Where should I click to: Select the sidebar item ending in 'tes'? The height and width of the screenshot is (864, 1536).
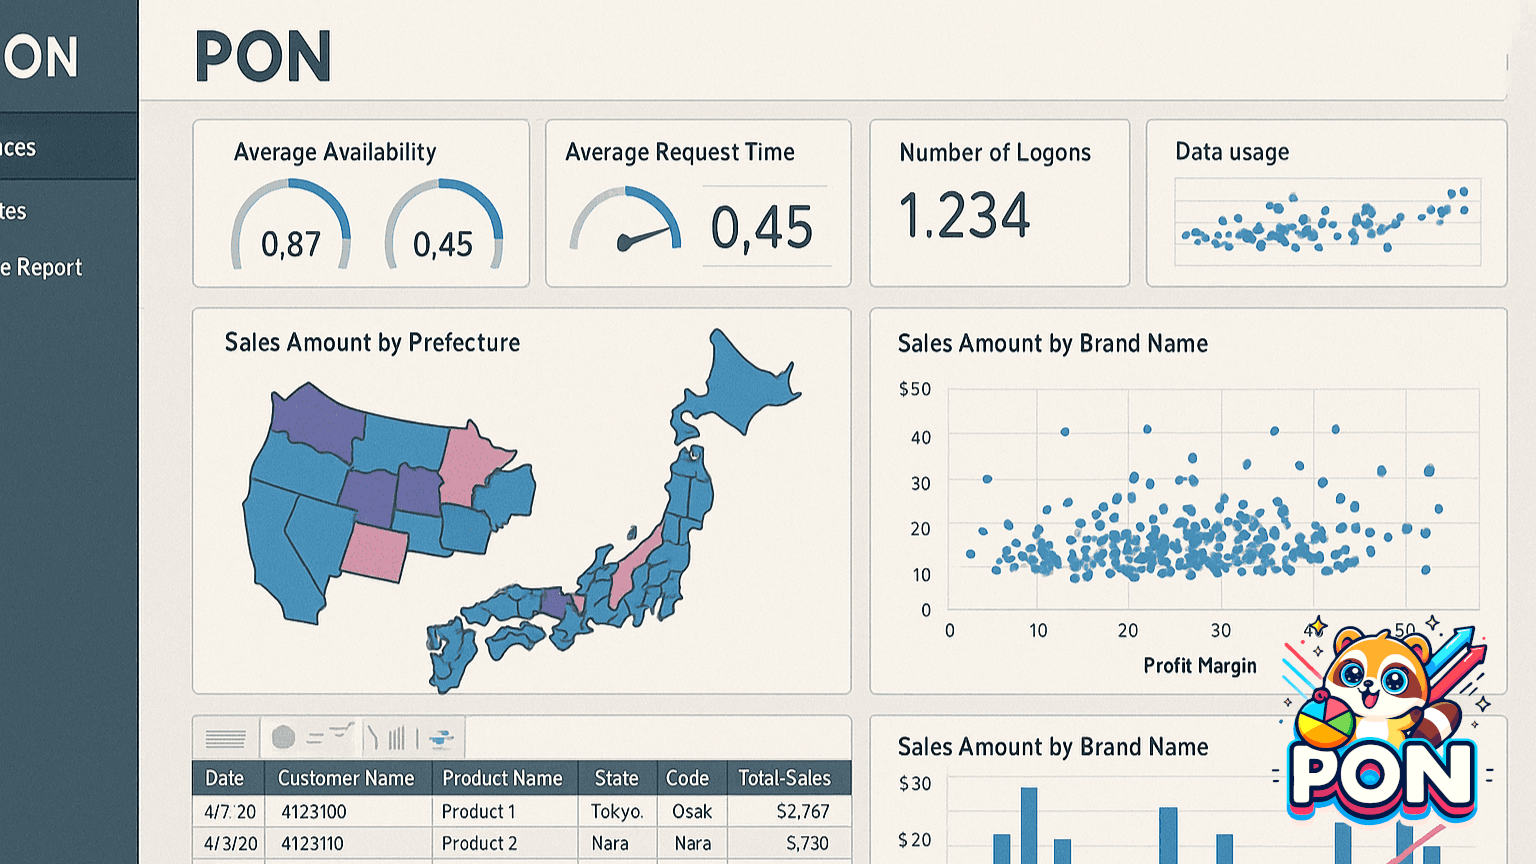coord(14,211)
